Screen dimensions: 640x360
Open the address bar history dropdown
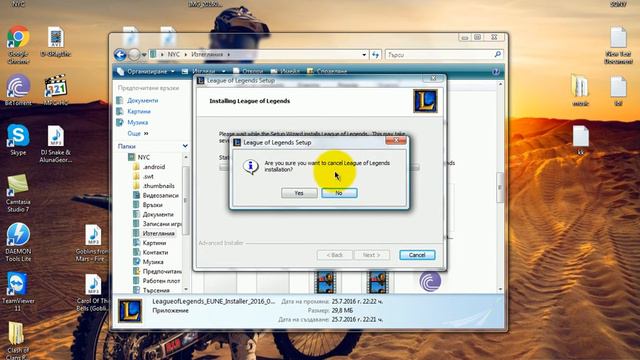click(x=364, y=54)
